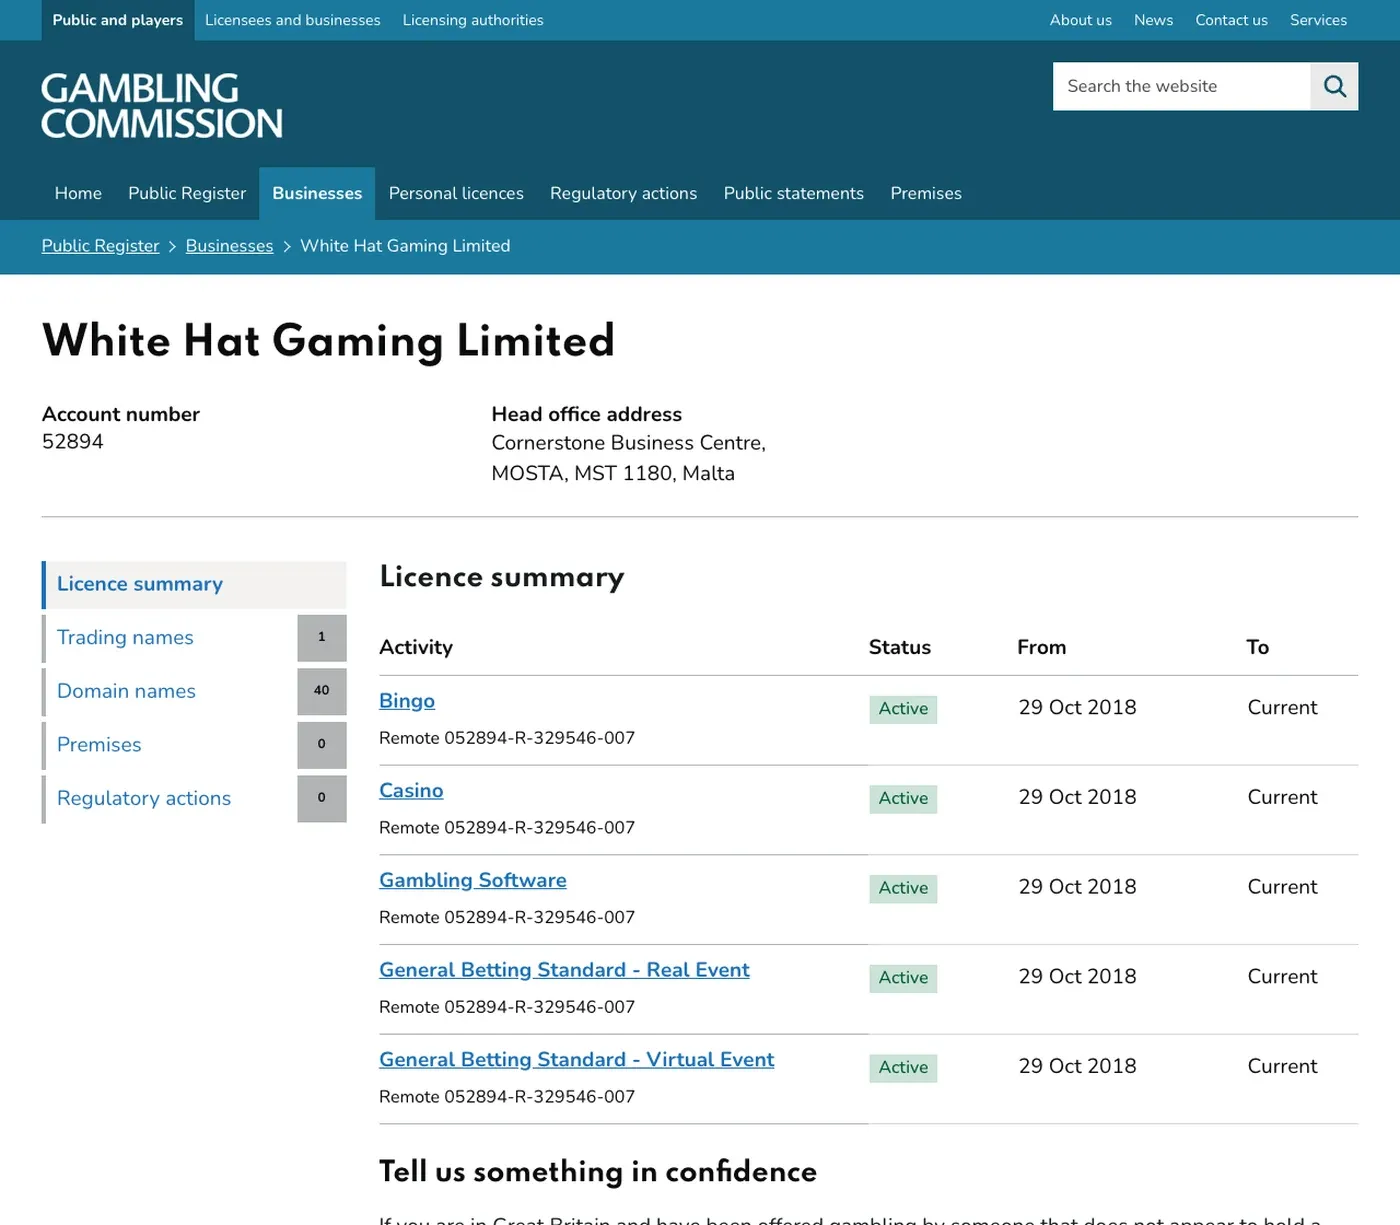This screenshot has height=1225, width=1400.
Task: Open Licensees and businesses tab
Action: [293, 20]
